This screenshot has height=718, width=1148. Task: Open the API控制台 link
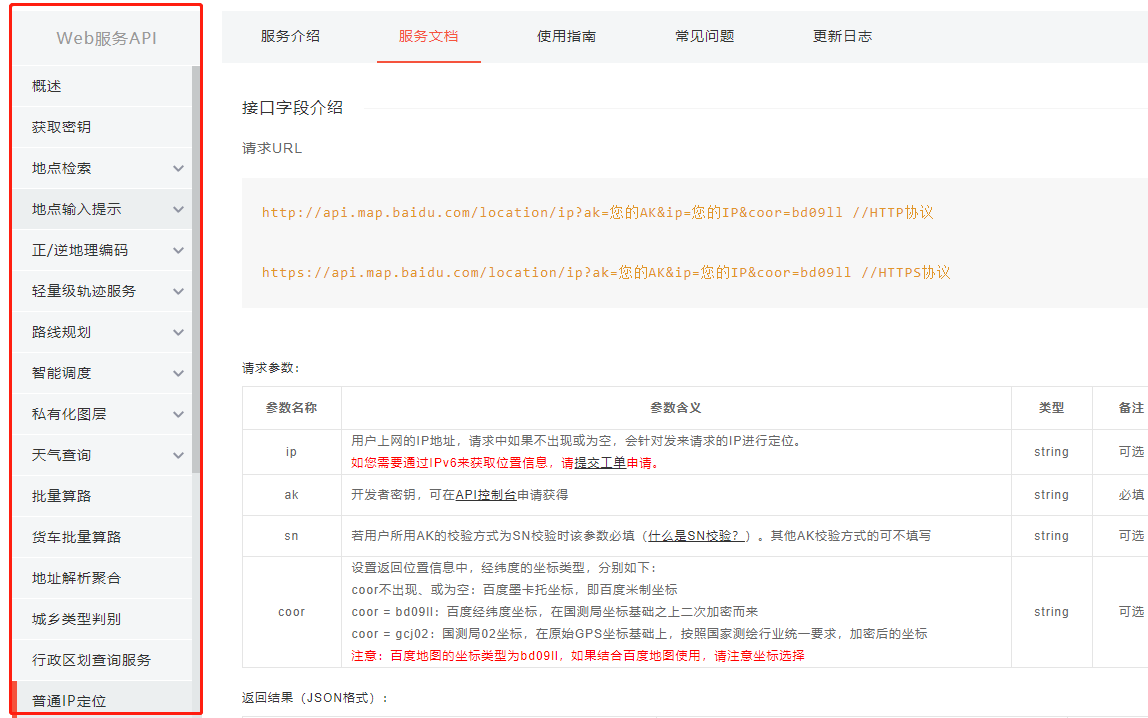pos(486,496)
